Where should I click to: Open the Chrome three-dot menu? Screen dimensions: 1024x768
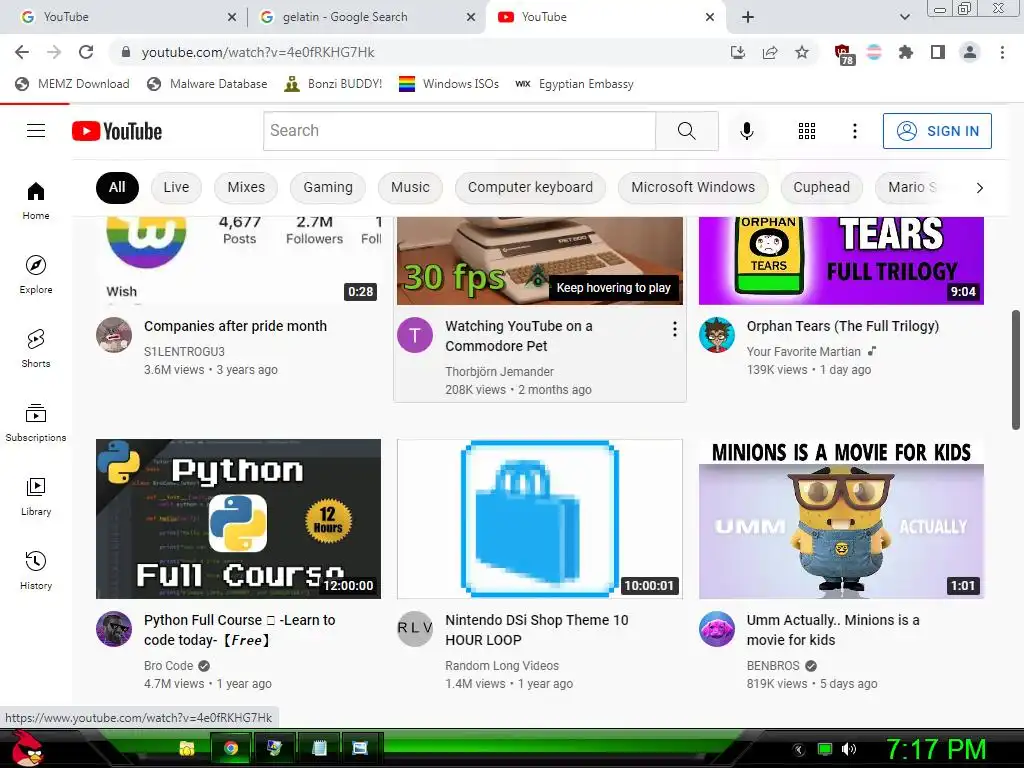[1002, 52]
